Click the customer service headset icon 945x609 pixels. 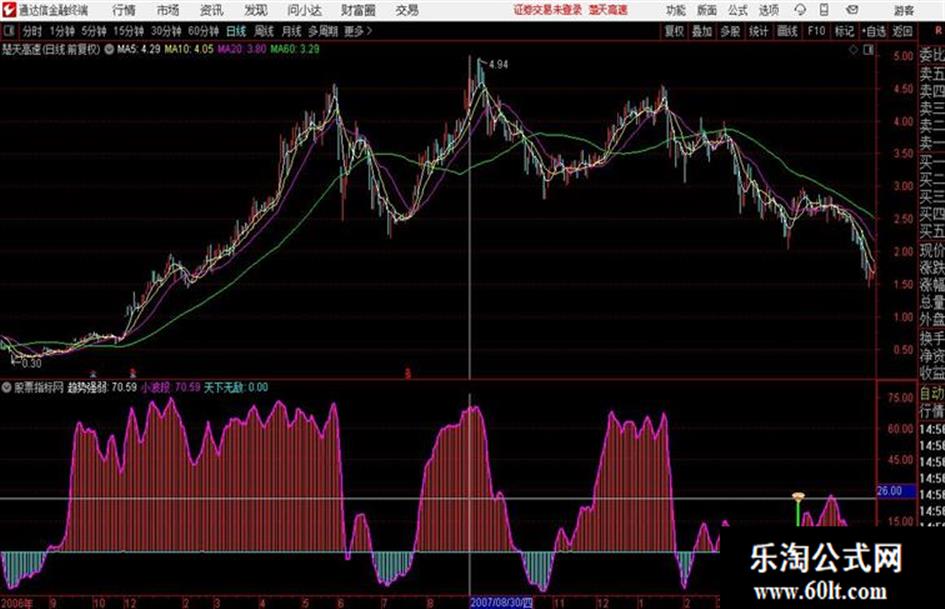800,10
